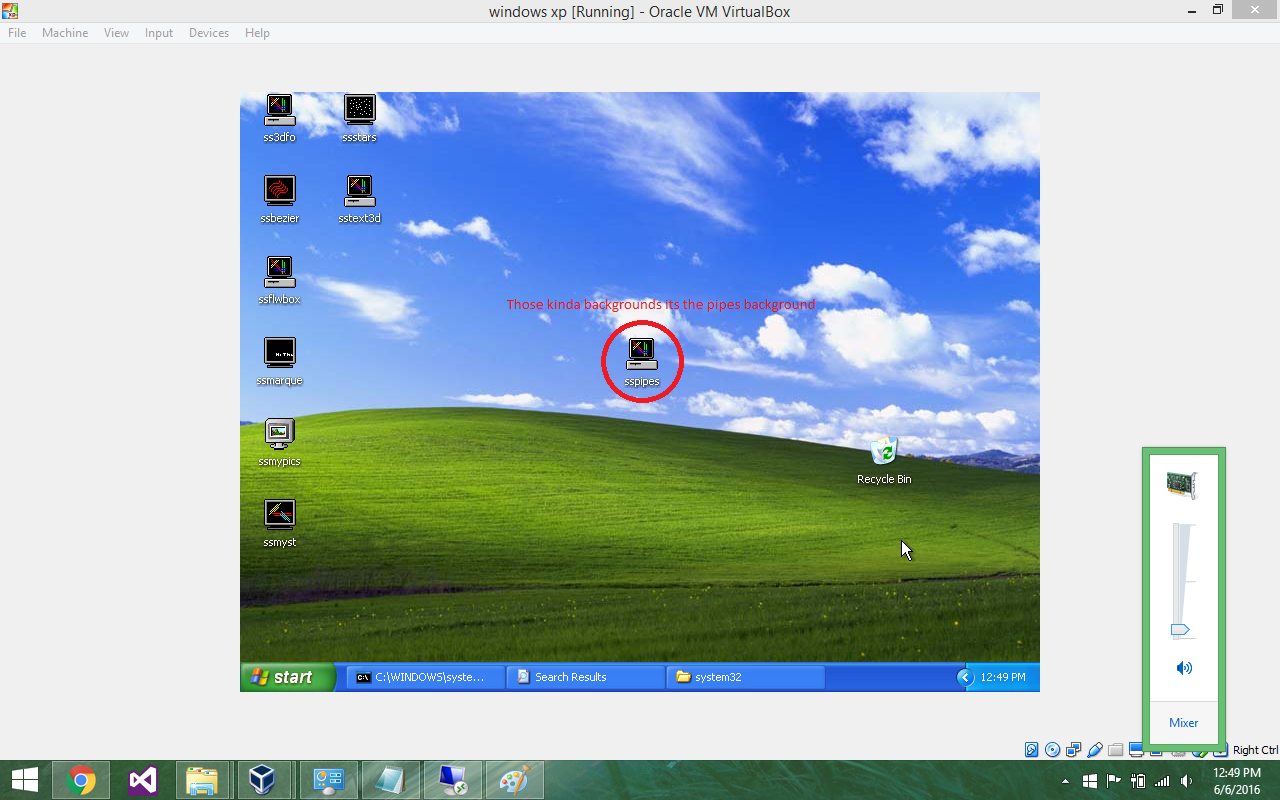Open Visual Studio from taskbar
The width and height of the screenshot is (1280, 800).
coord(143,780)
